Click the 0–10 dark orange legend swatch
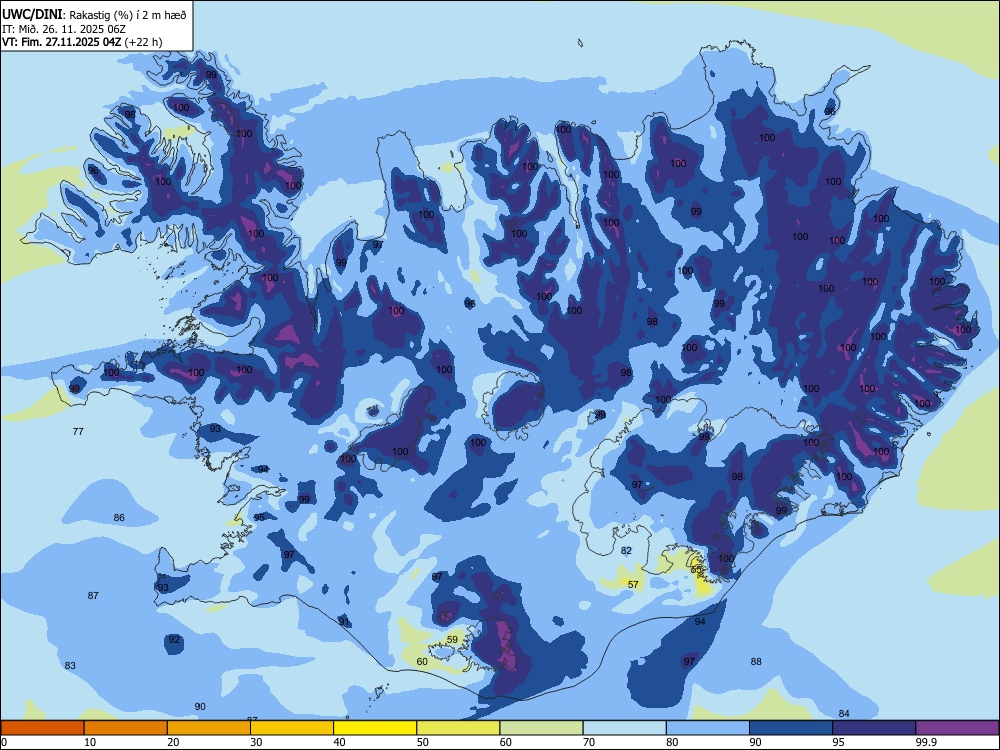 [x=42, y=728]
